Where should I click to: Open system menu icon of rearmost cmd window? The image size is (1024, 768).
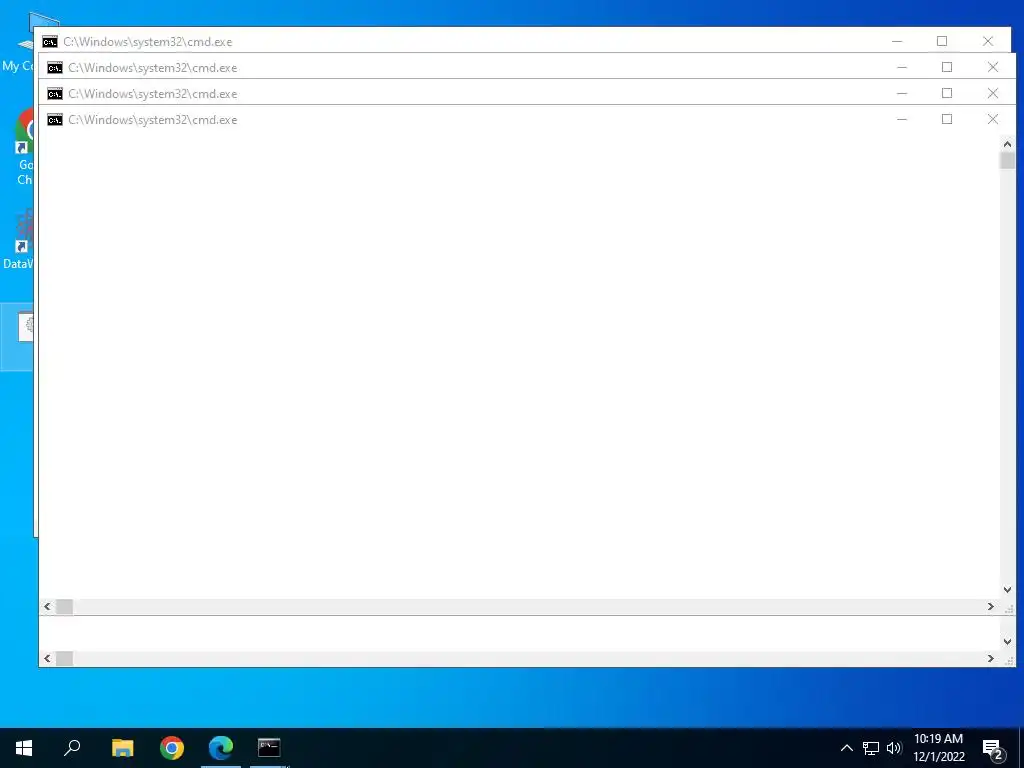(x=50, y=42)
